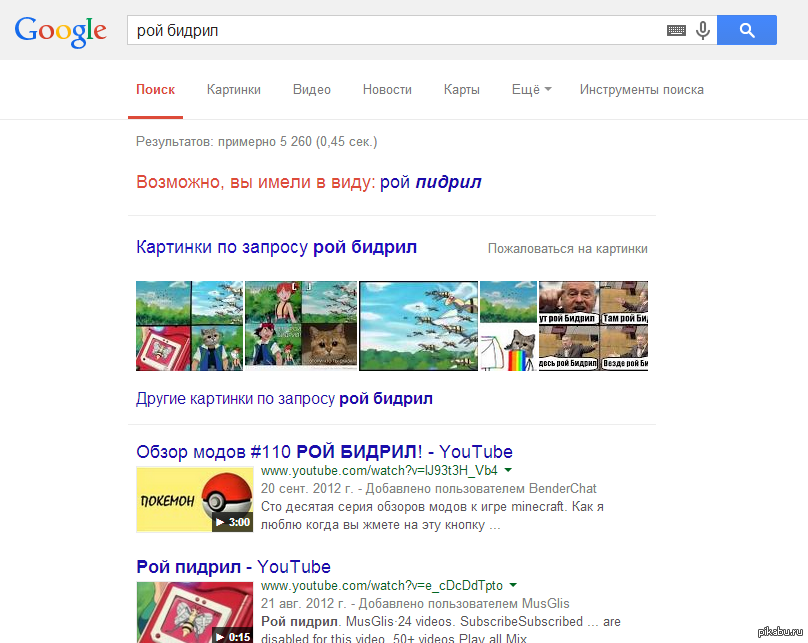Click the '20 сент. 2012 г.' BenderChat date line
The image size is (808, 643).
[x=428, y=488]
